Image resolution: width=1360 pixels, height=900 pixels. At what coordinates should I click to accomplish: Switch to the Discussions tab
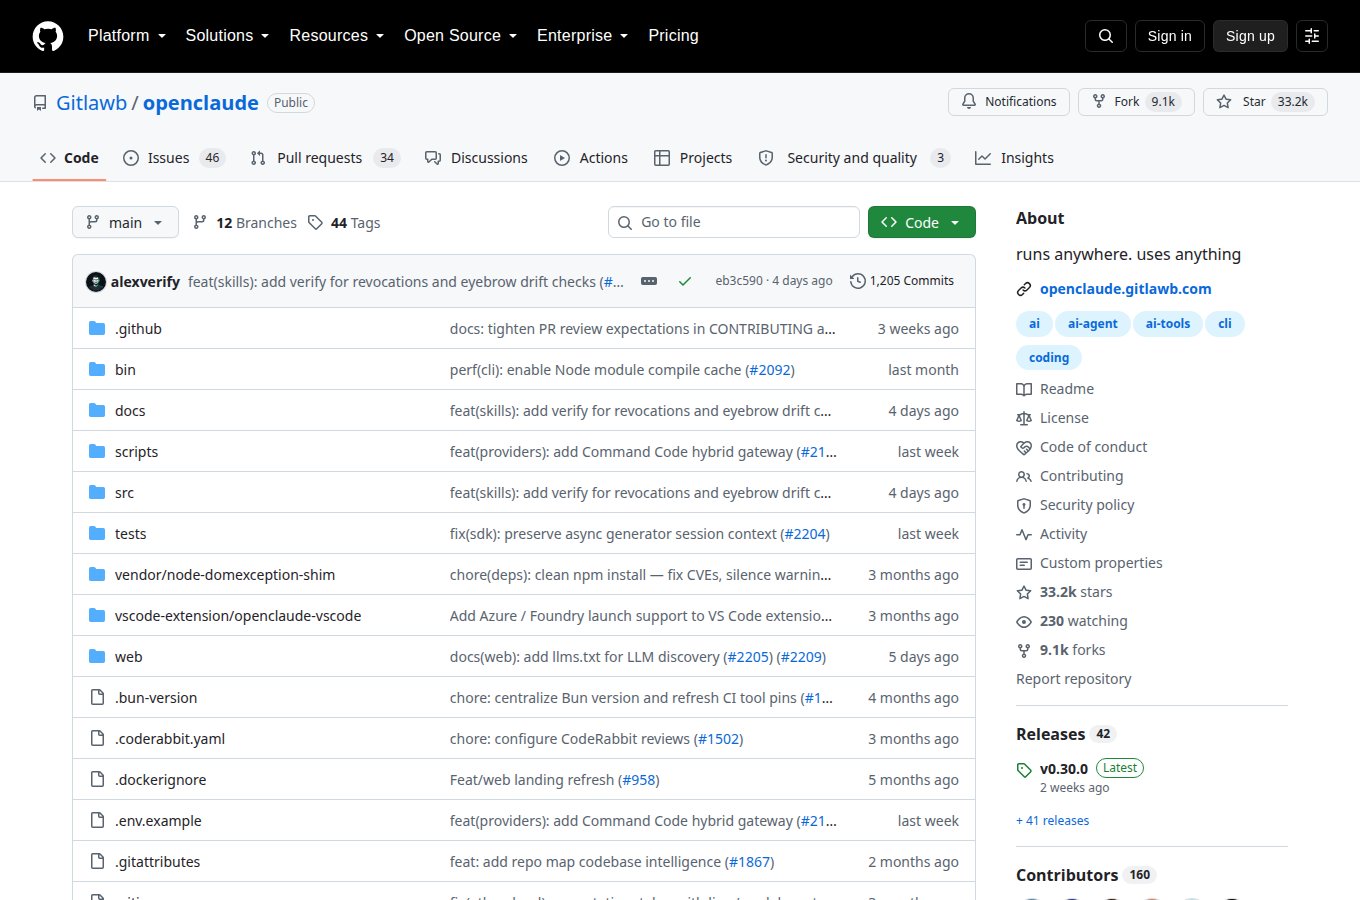(x=476, y=158)
